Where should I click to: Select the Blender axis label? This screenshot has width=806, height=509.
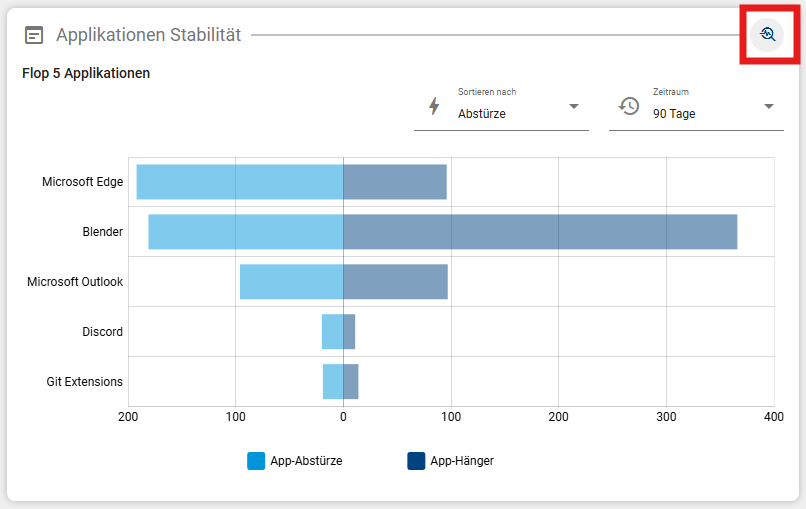102,232
